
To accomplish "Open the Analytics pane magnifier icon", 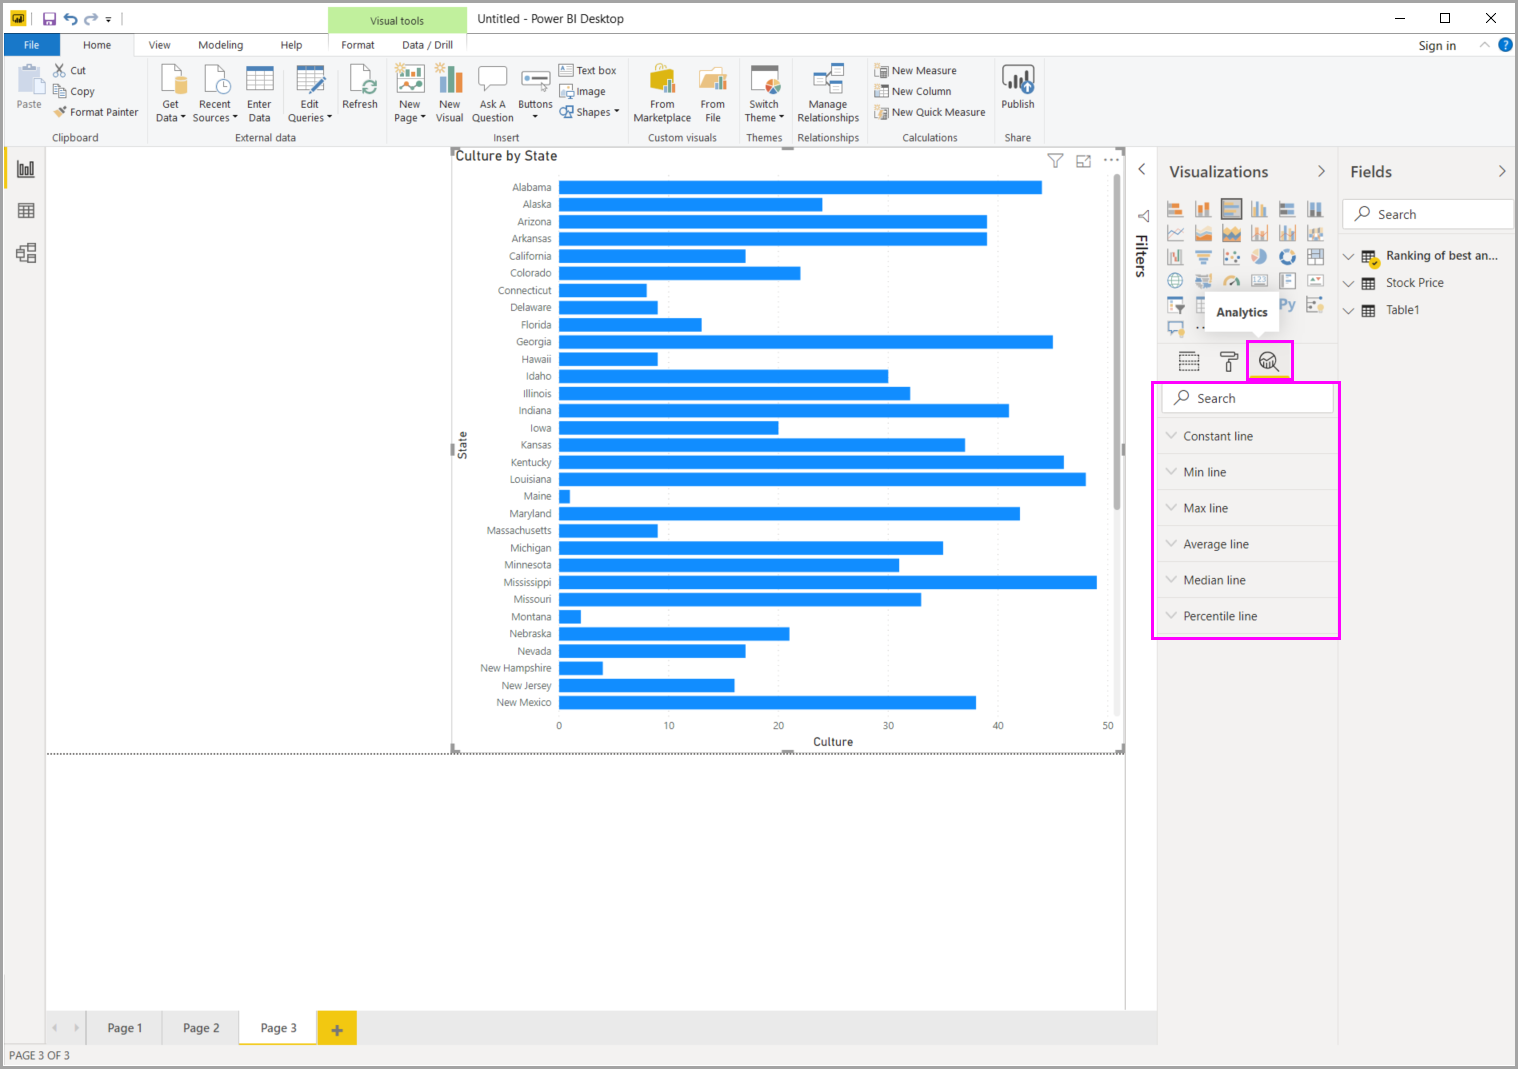I will click(x=1269, y=361).
